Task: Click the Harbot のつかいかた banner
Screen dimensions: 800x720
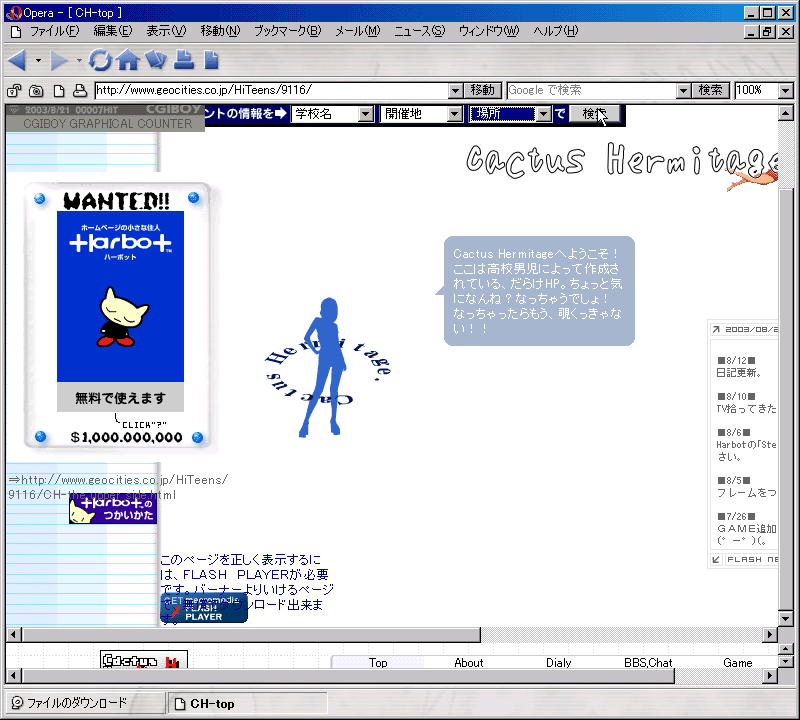Action: click(113, 509)
